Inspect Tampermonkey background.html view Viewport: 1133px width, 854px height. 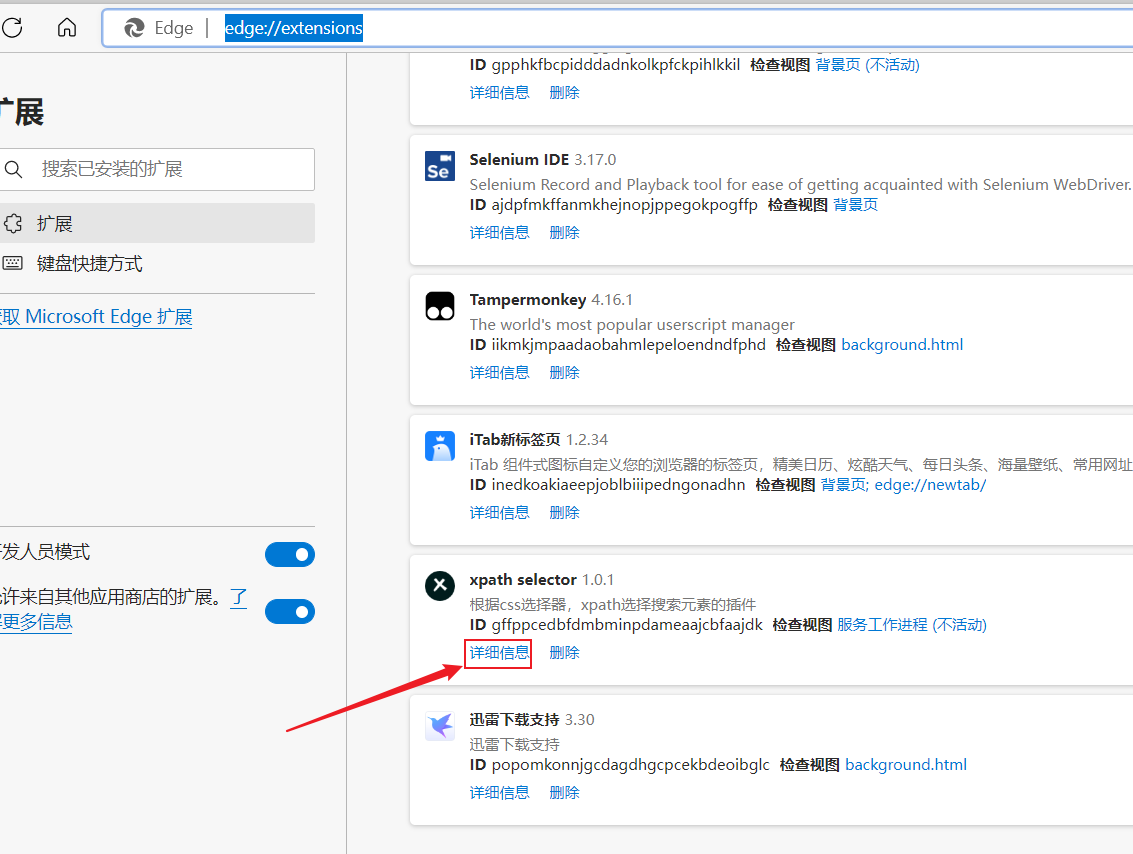coord(902,345)
